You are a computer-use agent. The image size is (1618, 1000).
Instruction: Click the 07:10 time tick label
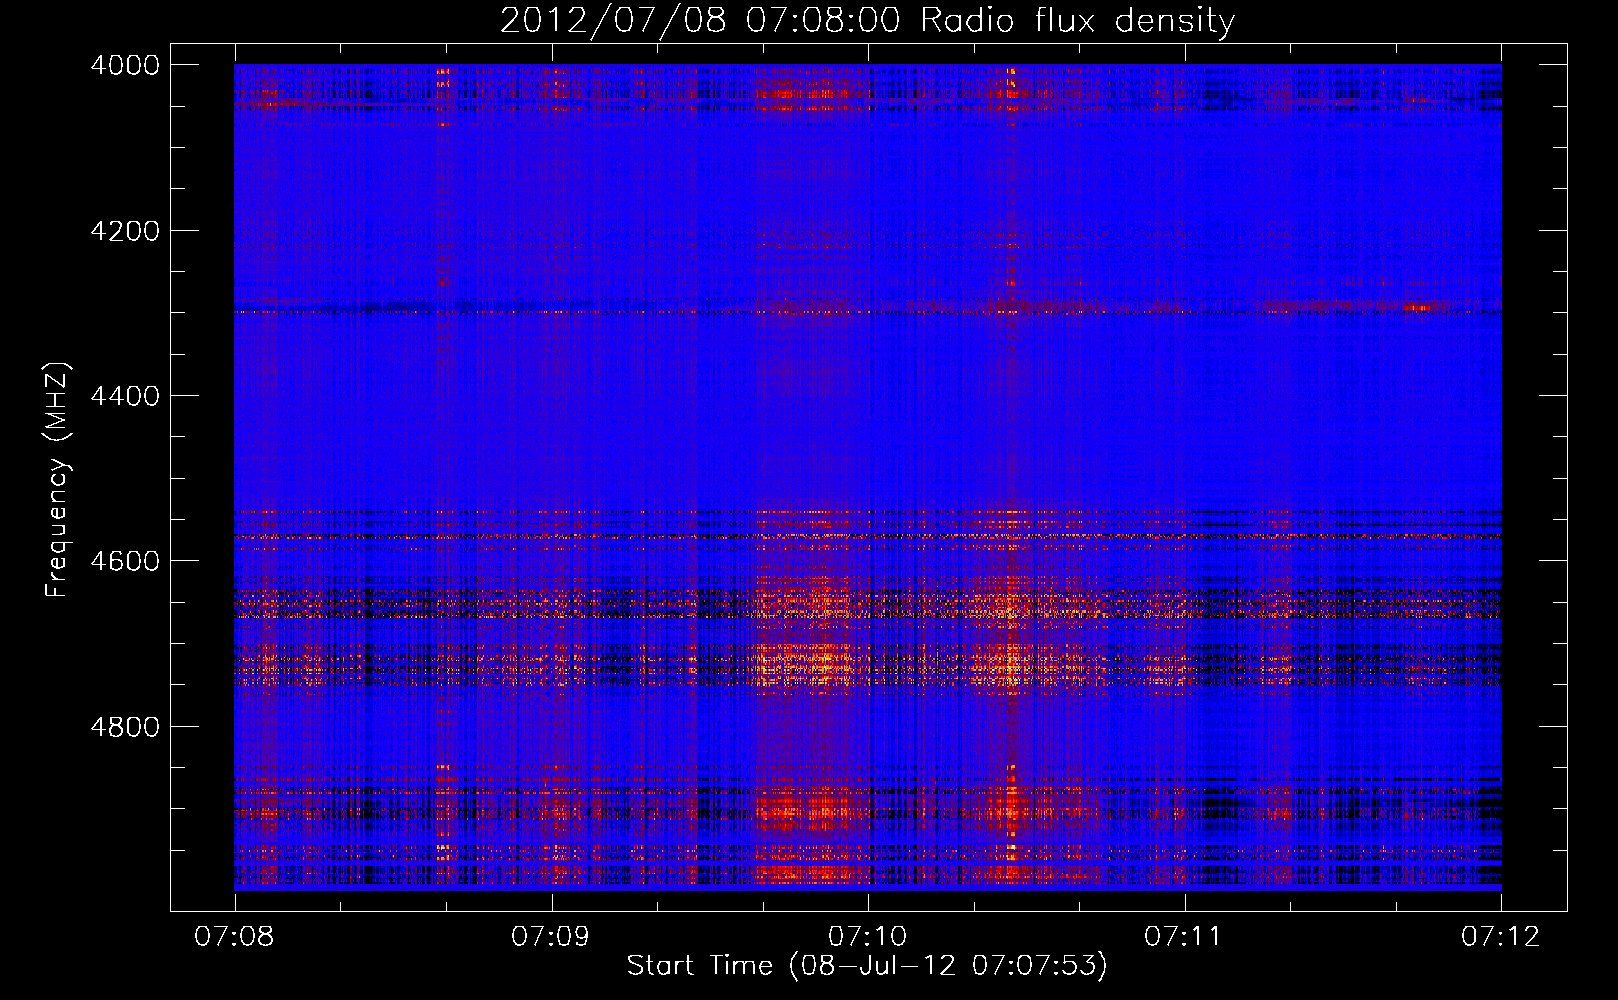pos(868,936)
